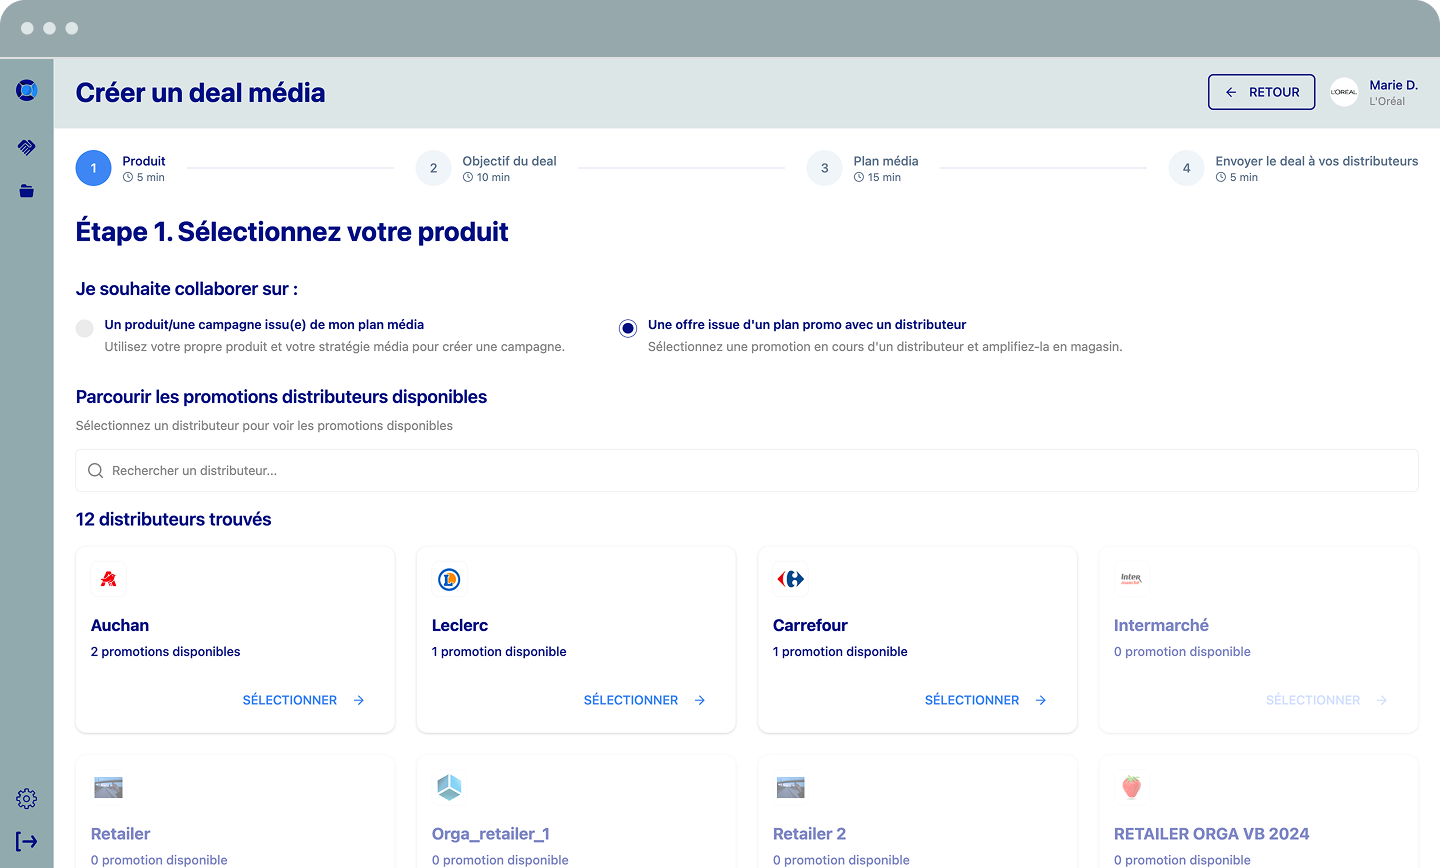
Task: Select the Carrefour distributor
Action: (x=986, y=701)
